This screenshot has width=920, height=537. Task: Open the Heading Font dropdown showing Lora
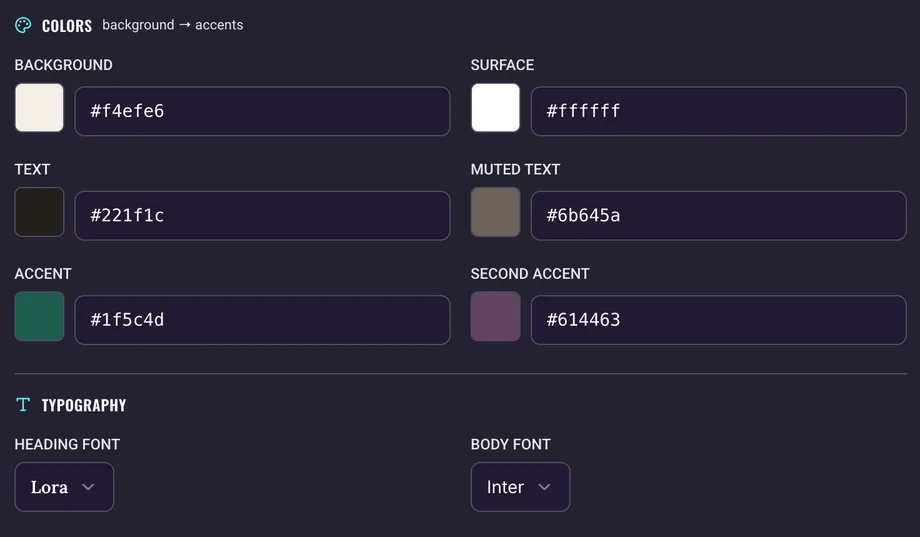(x=64, y=487)
